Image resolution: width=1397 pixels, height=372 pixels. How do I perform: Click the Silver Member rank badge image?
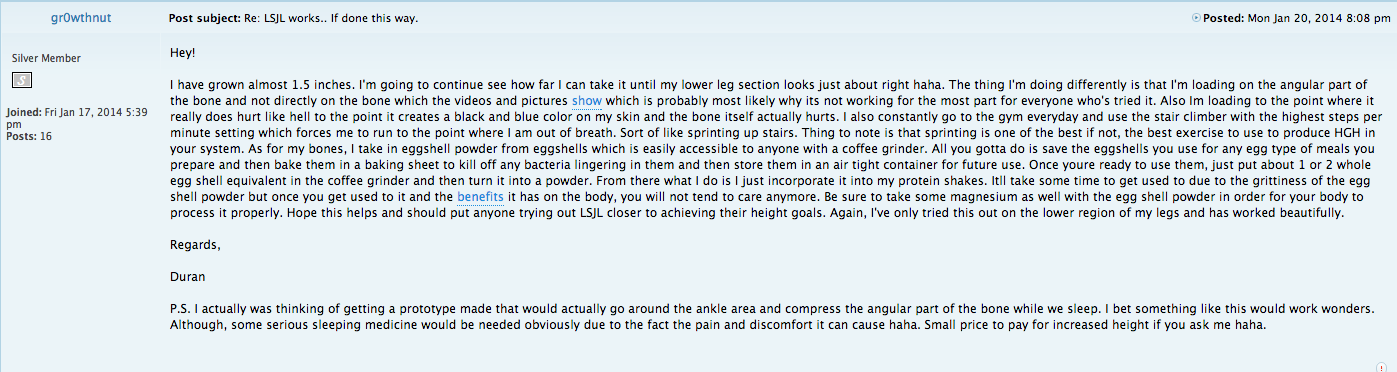click(x=22, y=79)
